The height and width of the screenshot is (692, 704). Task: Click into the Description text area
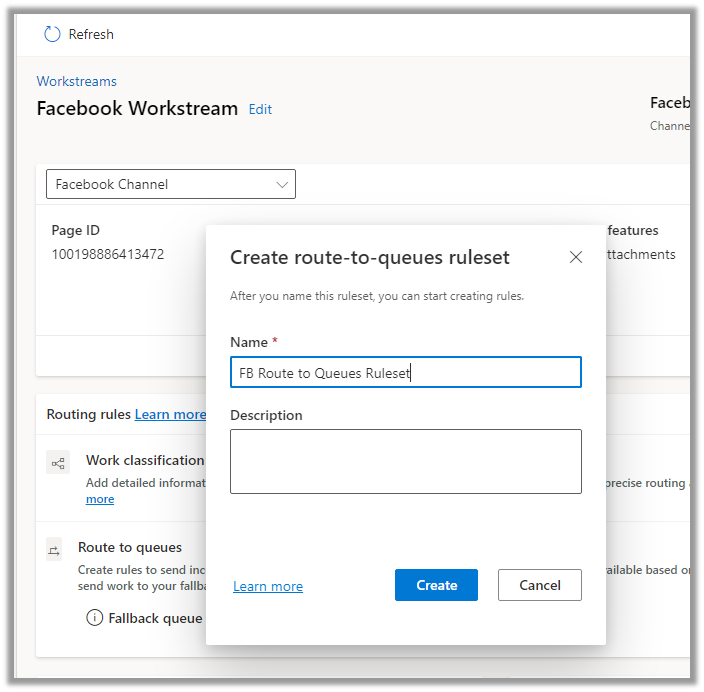[405, 461]
